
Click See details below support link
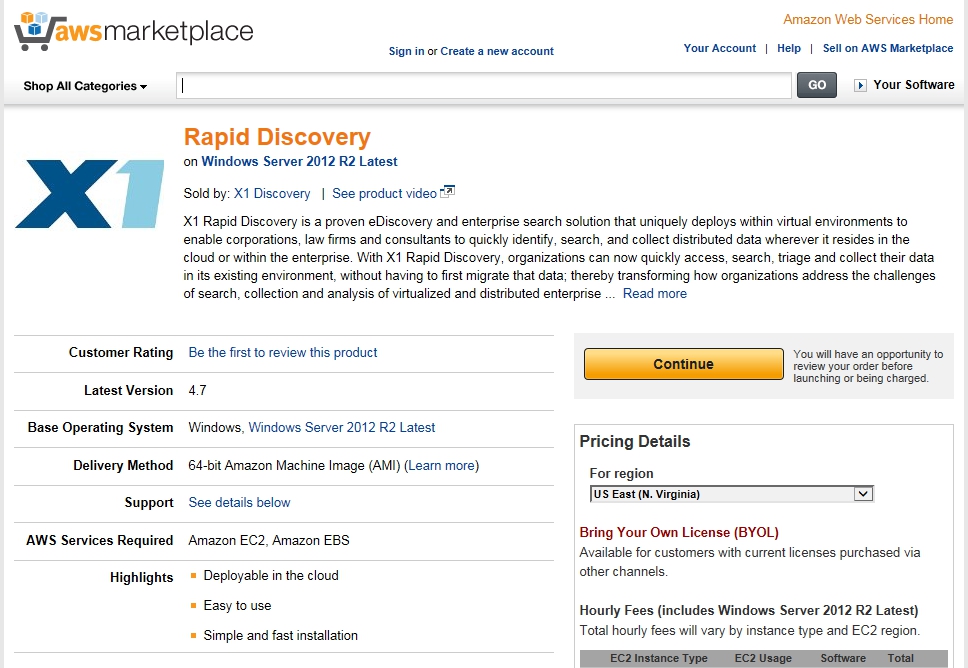(x=239, y=503)
